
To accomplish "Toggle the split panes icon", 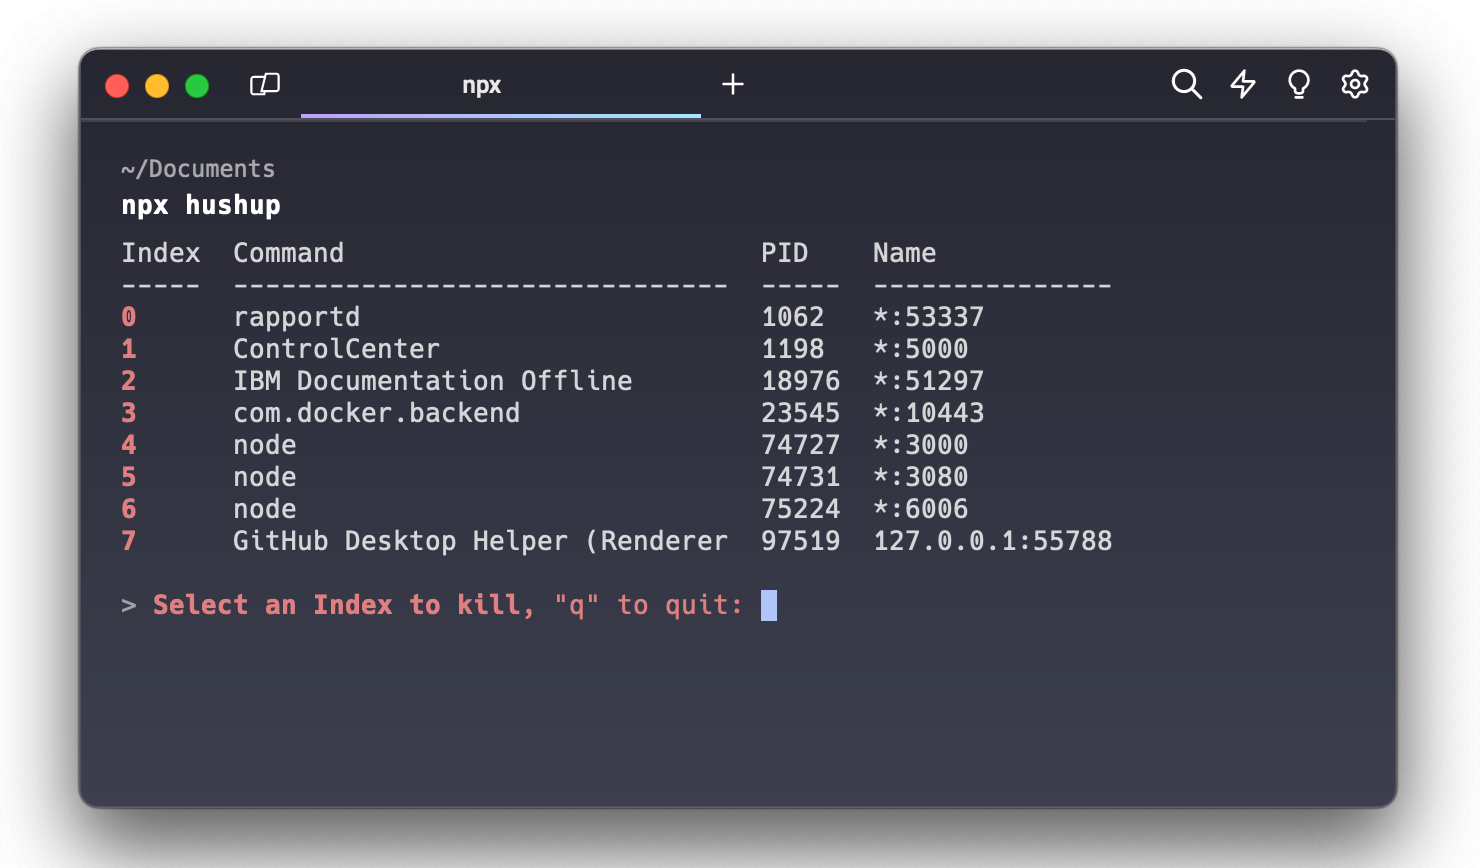I will (265, 84).
